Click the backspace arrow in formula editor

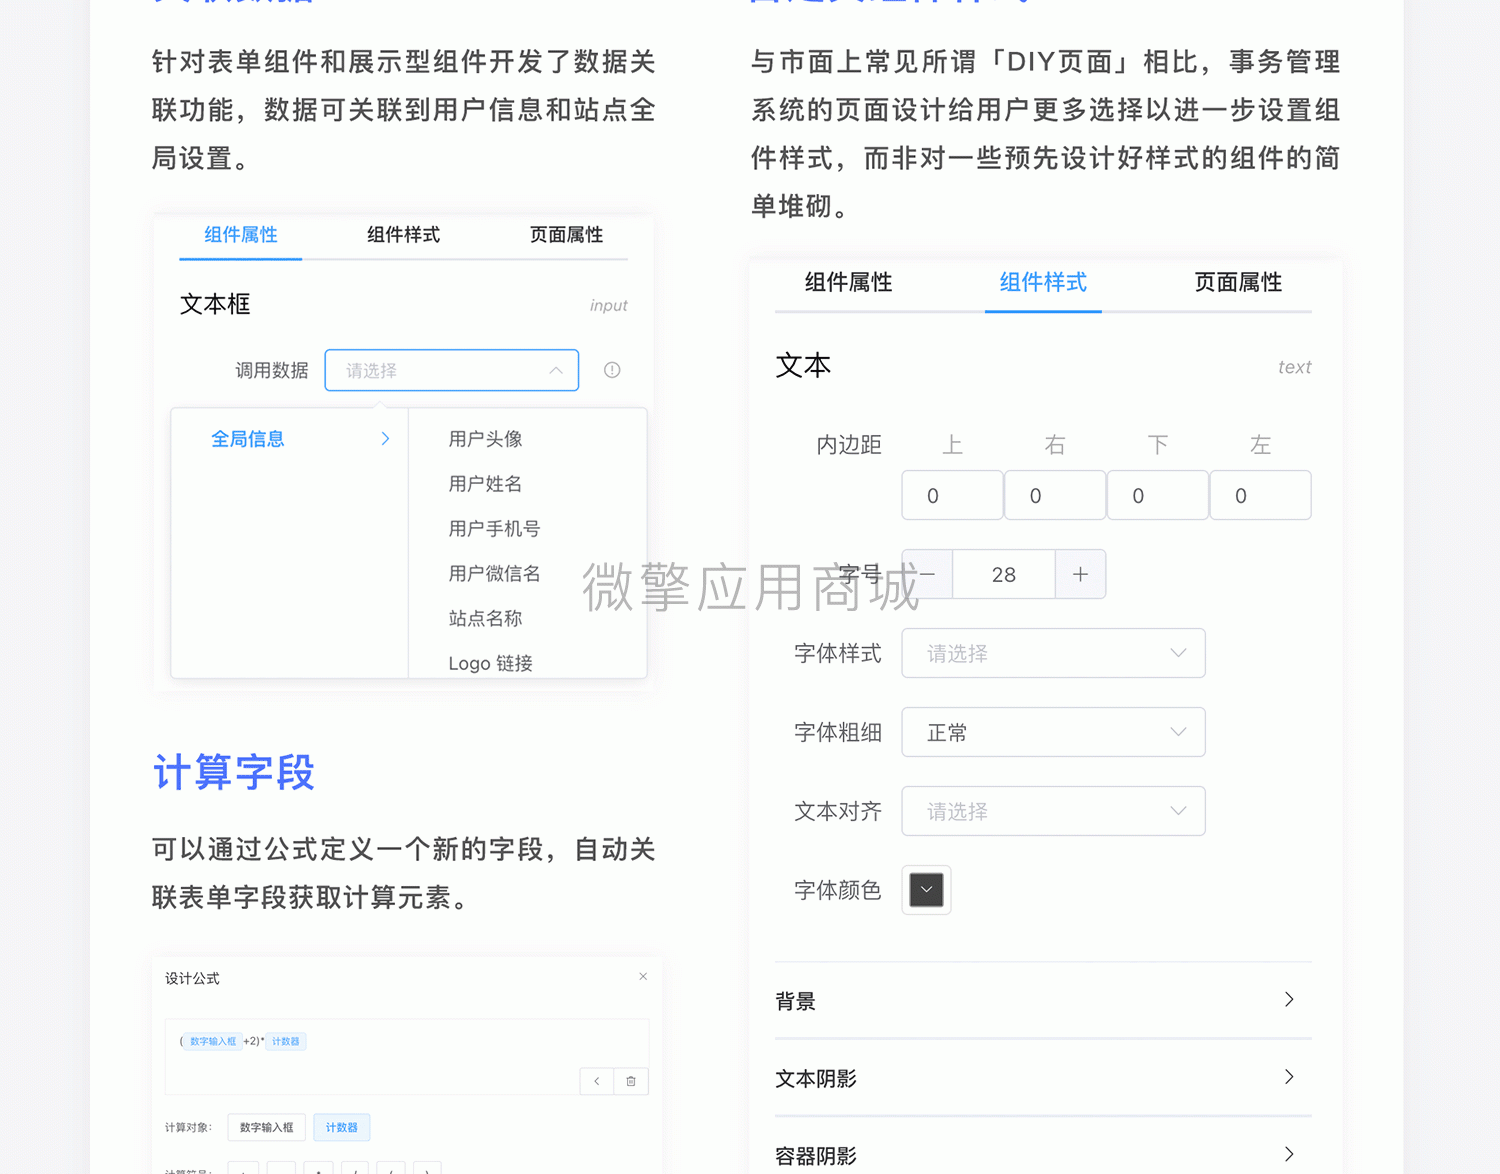(x=597, y=1081)
